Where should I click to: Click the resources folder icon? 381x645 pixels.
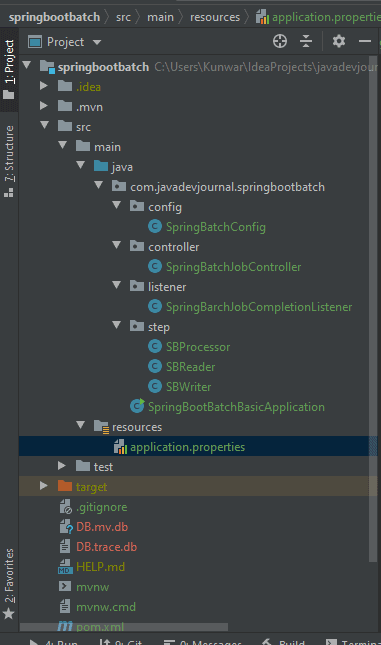101,427
